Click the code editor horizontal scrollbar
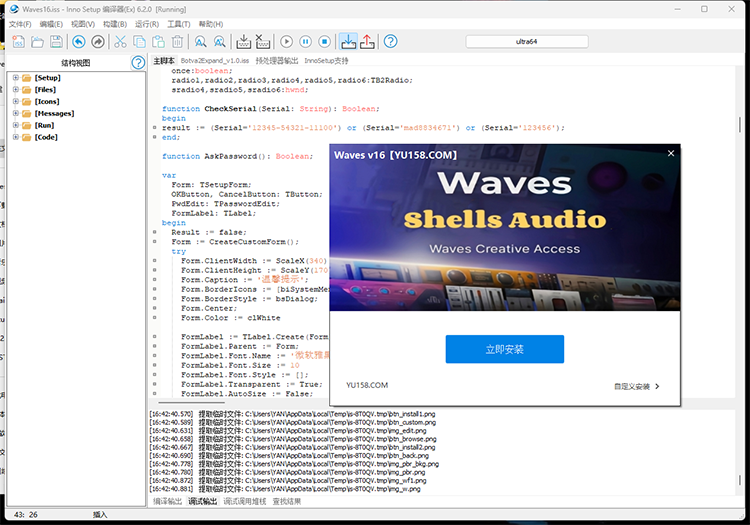 tap(191, 403)
